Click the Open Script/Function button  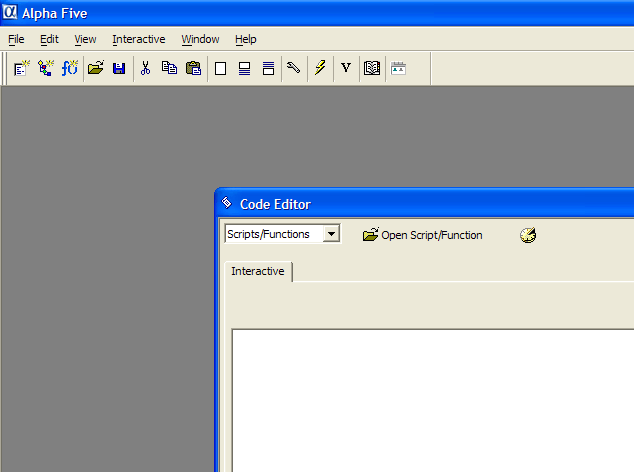point(423,235)
